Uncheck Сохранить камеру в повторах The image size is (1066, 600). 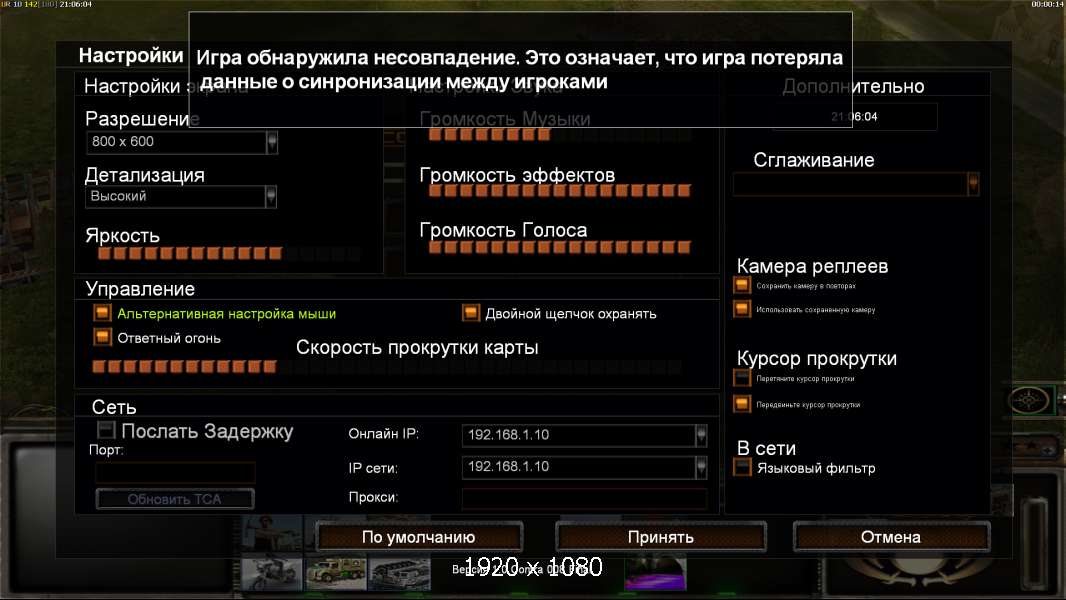coord(742,285)
